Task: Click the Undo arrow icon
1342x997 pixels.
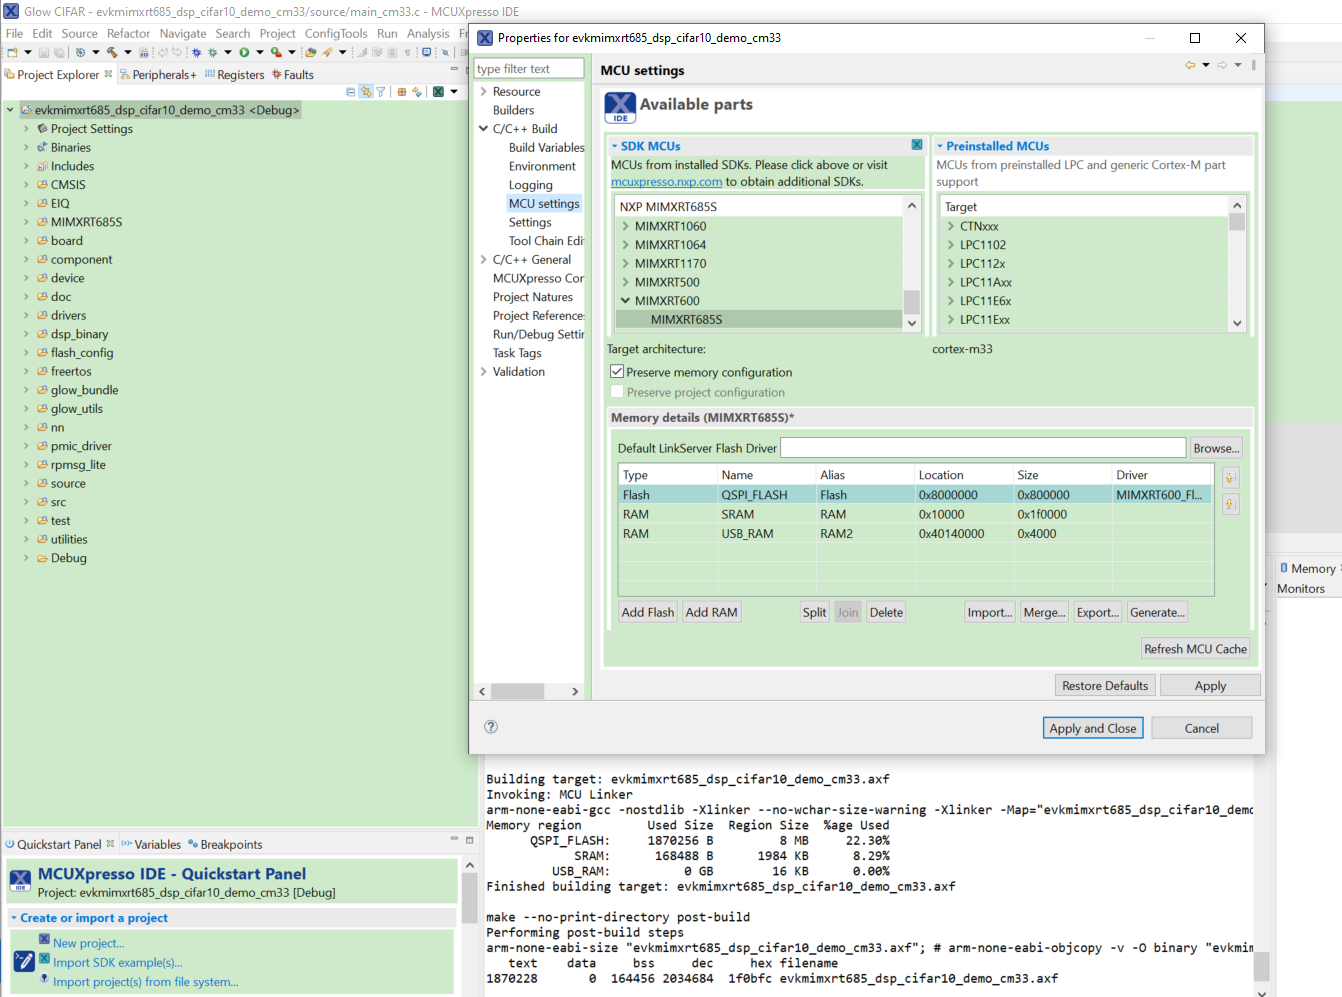Action: click(163, 52)
